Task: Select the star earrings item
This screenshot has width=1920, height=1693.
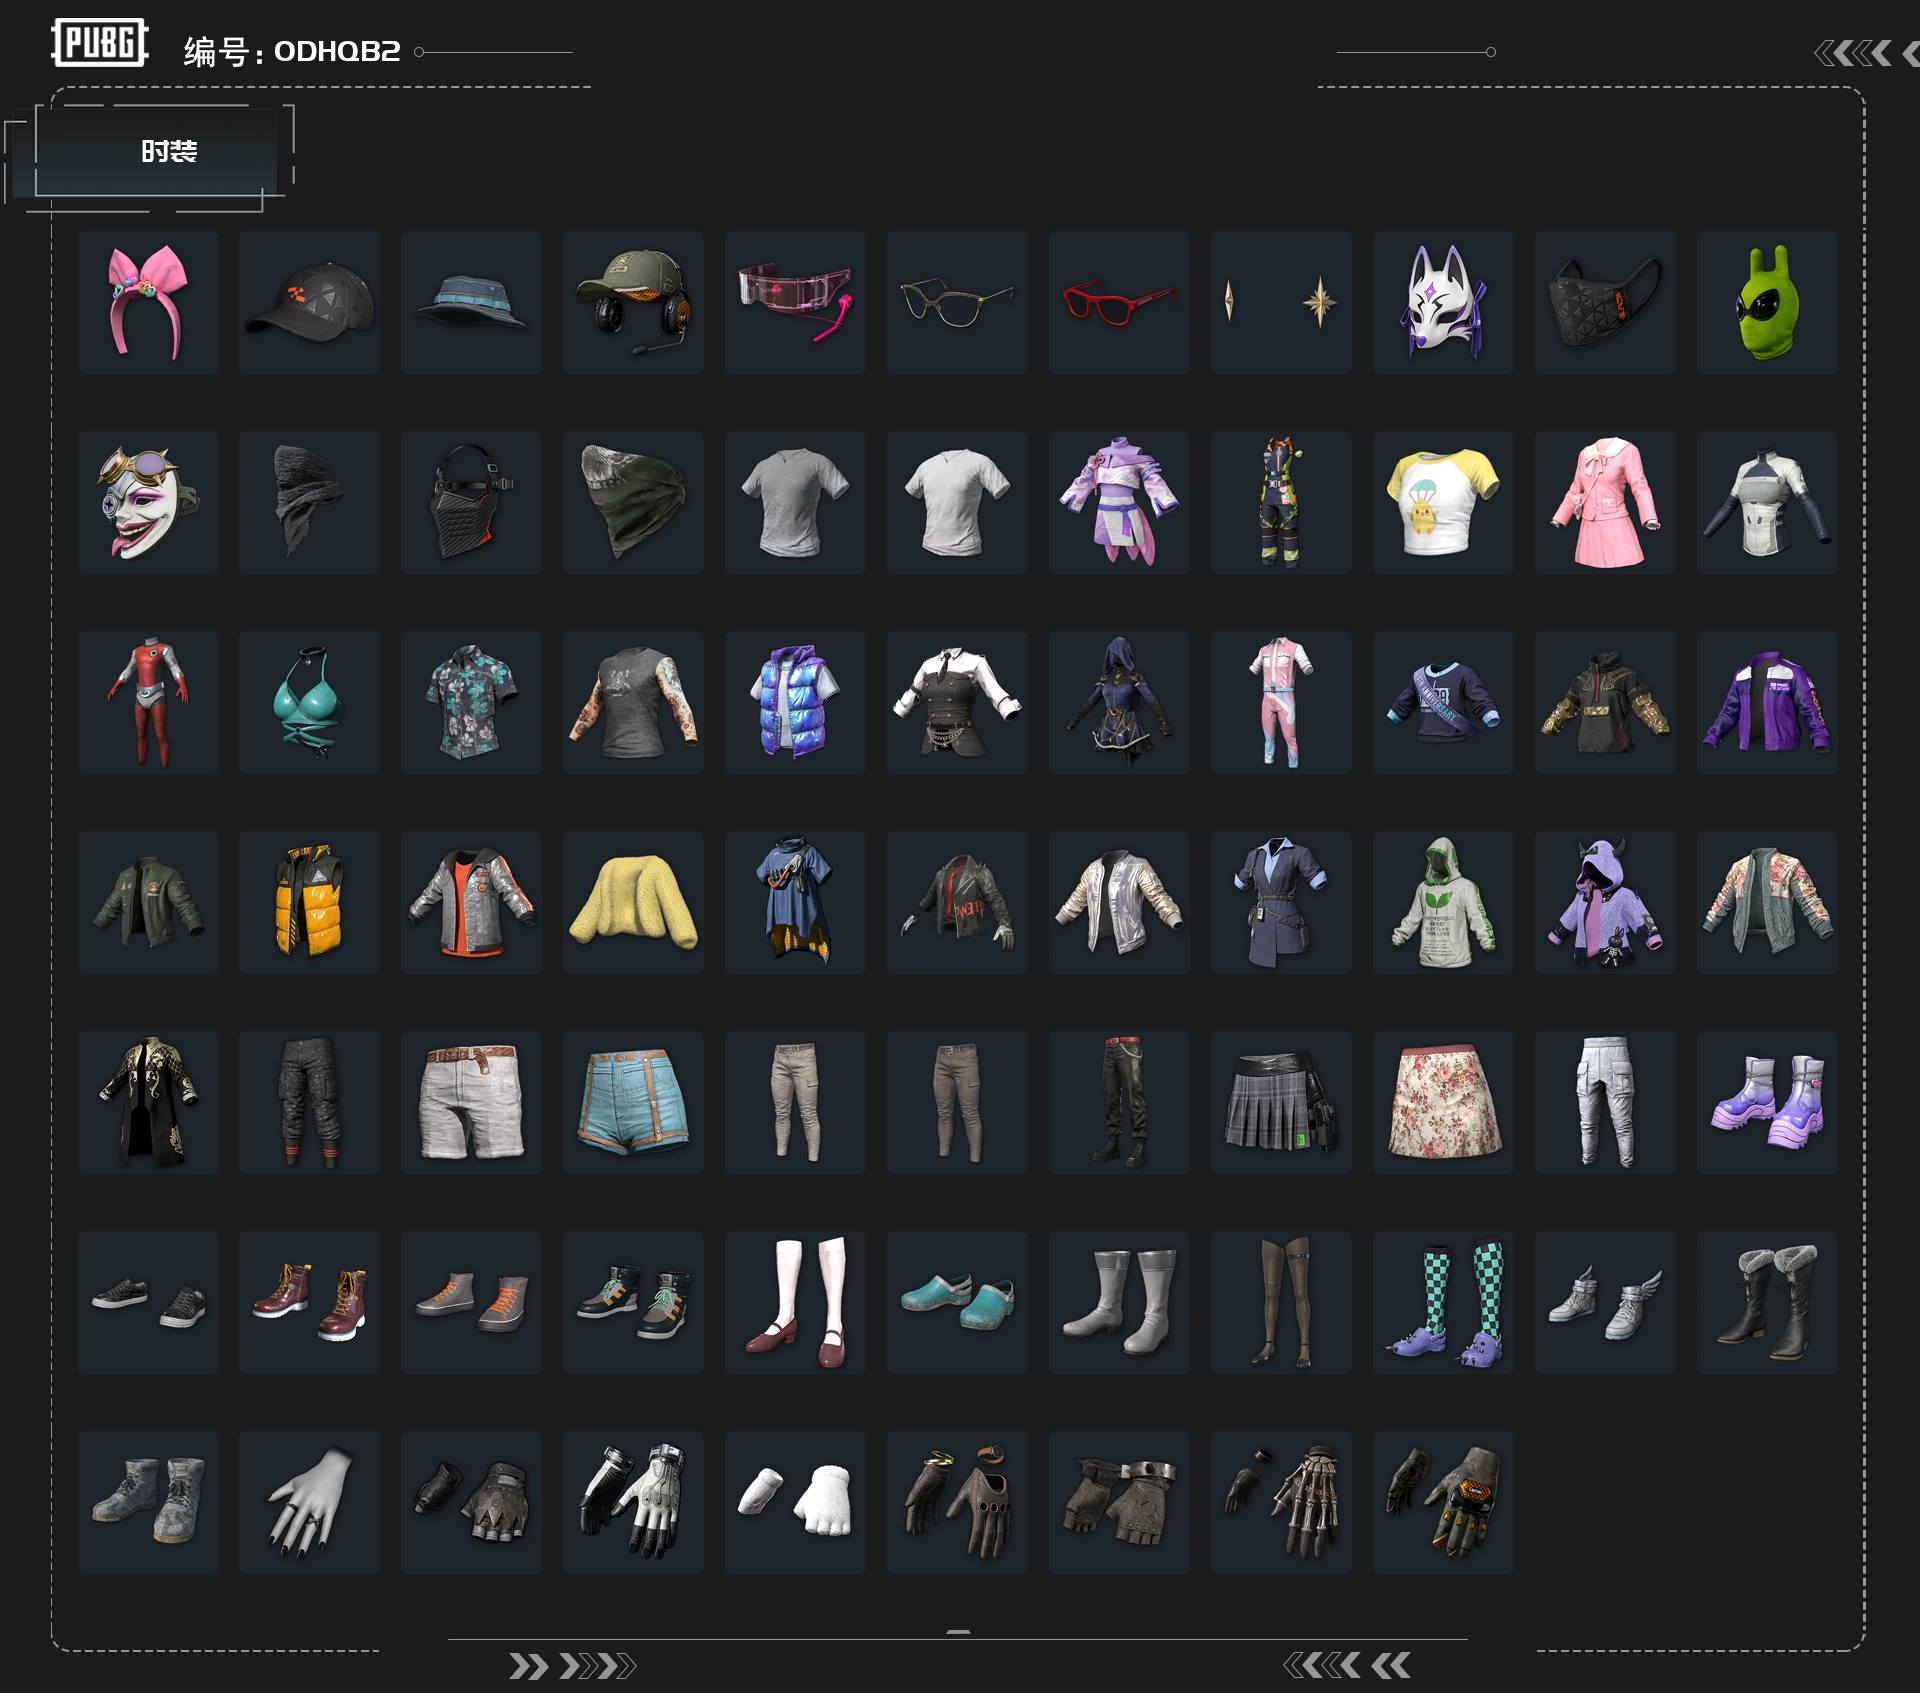Action: click(x=1281, y=302)
